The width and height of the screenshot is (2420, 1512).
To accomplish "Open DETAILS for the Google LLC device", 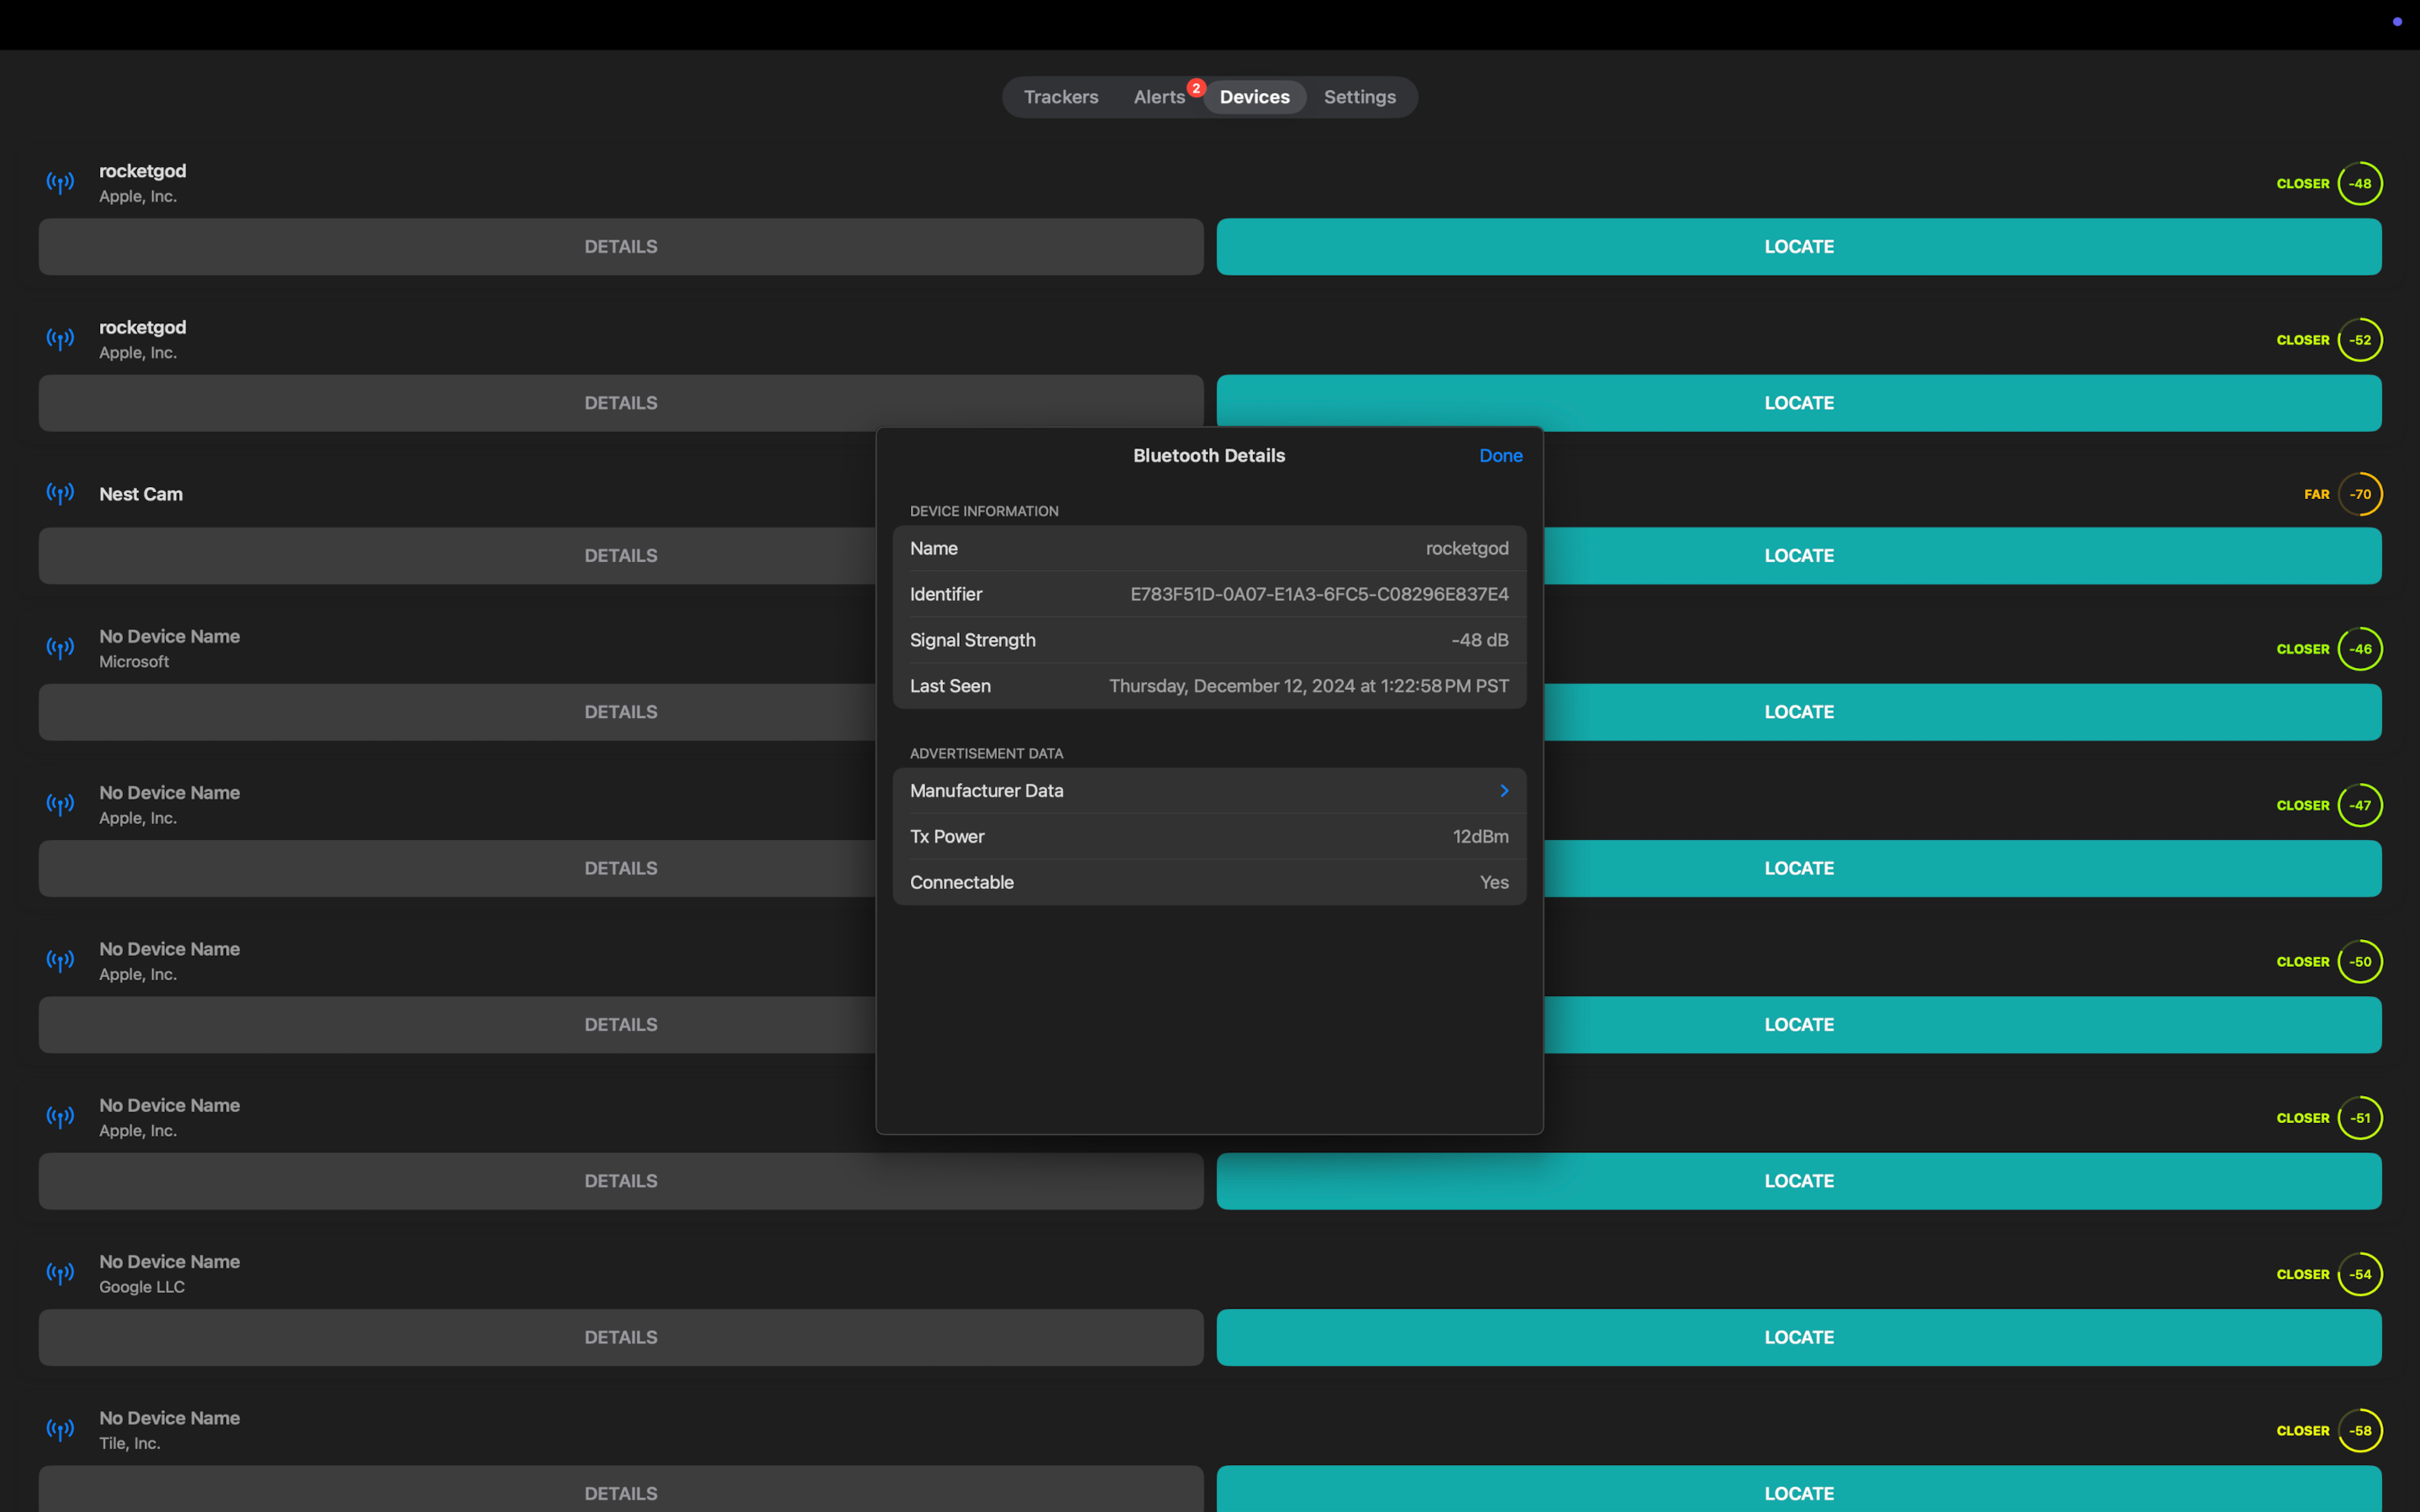I will pyautogui.click(x=621, y=1338).
